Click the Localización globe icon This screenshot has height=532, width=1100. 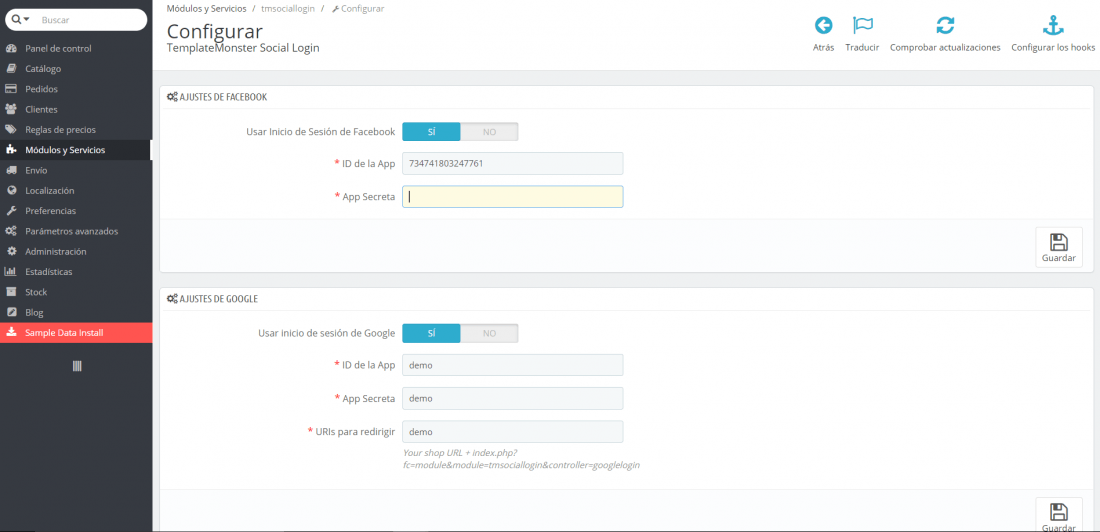pyautogui.click(x=11, y=190)
